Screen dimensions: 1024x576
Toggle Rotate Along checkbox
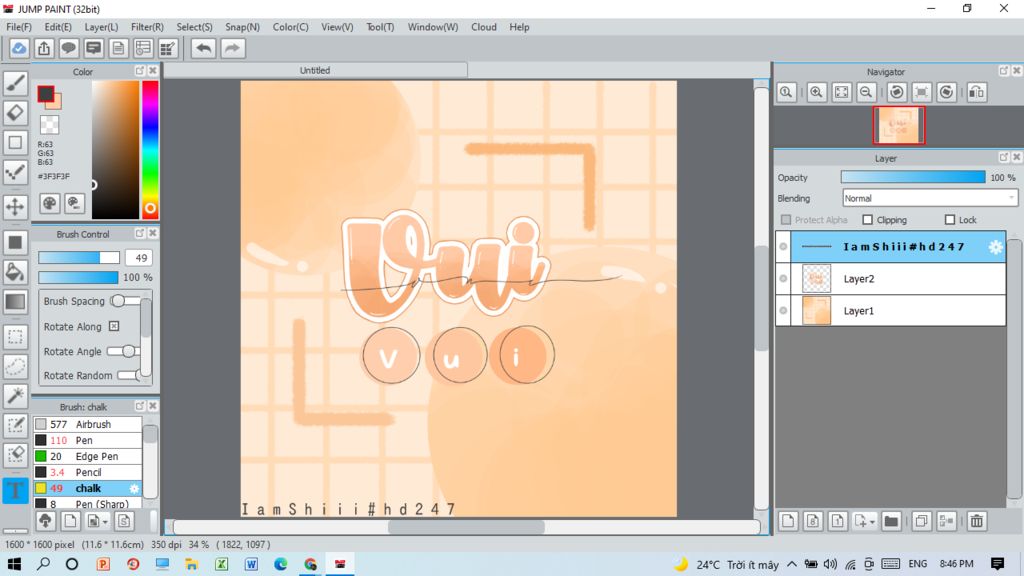[x=114, y=326]
